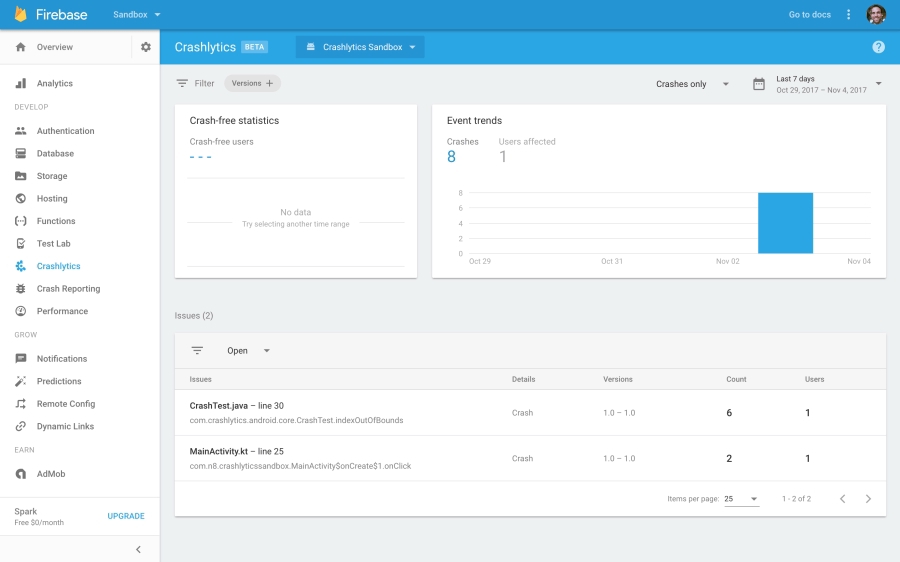Click the Analytics bar chart icon
Screen dimensions: 900x562
[21, 83]
